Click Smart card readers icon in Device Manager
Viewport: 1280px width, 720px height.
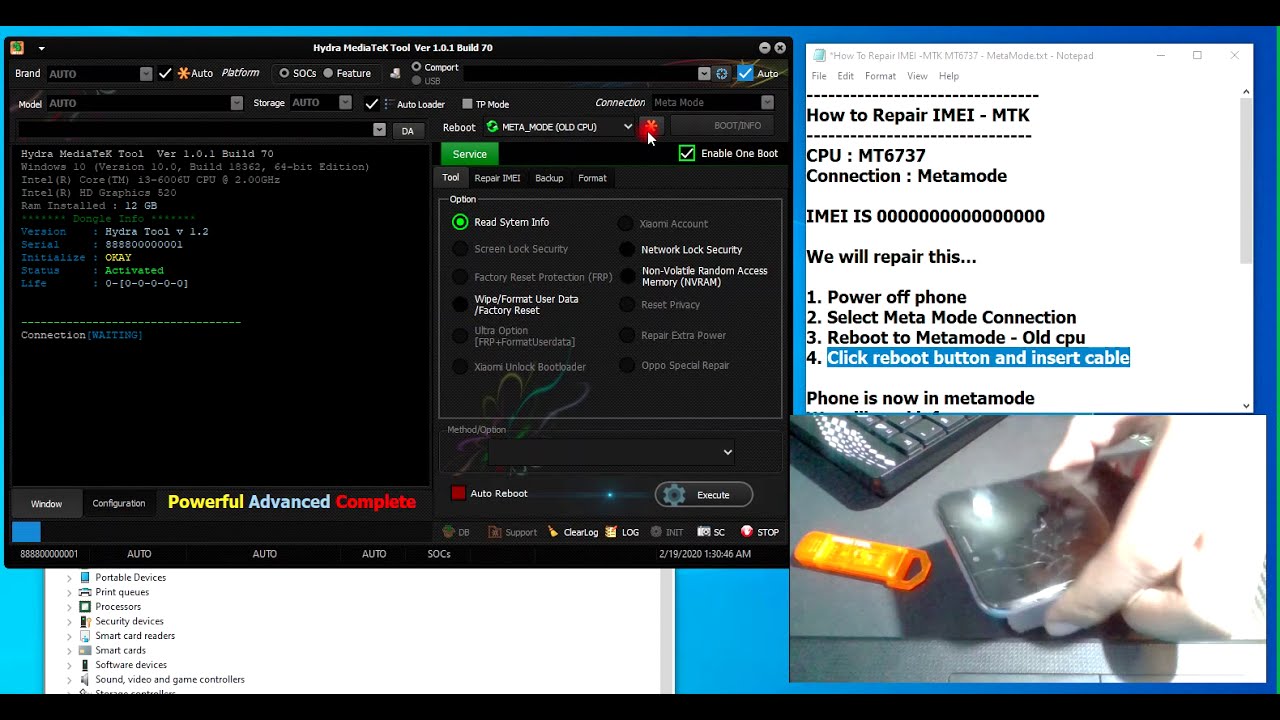pyautogui.click(x=85, y=636)
